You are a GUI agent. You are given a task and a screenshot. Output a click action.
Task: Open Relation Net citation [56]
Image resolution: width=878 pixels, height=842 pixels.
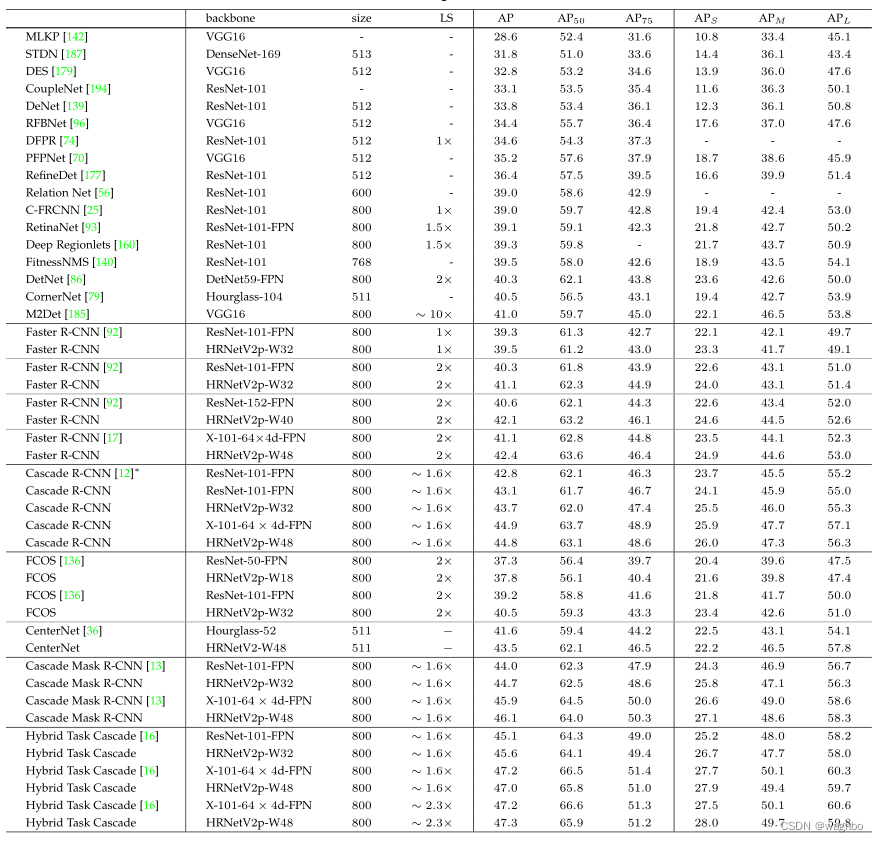pos(104,193)
